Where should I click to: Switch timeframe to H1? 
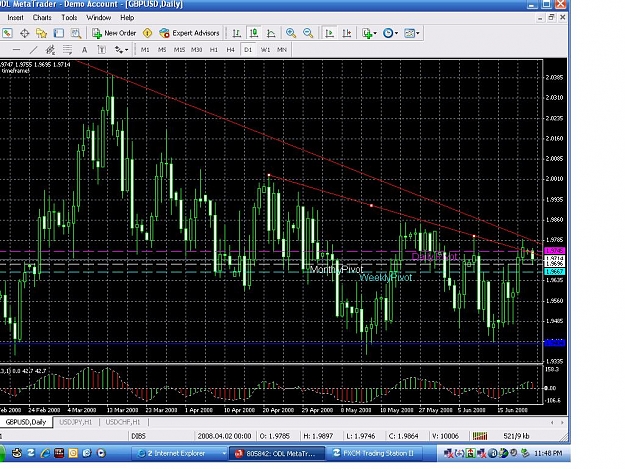[214, 50]
